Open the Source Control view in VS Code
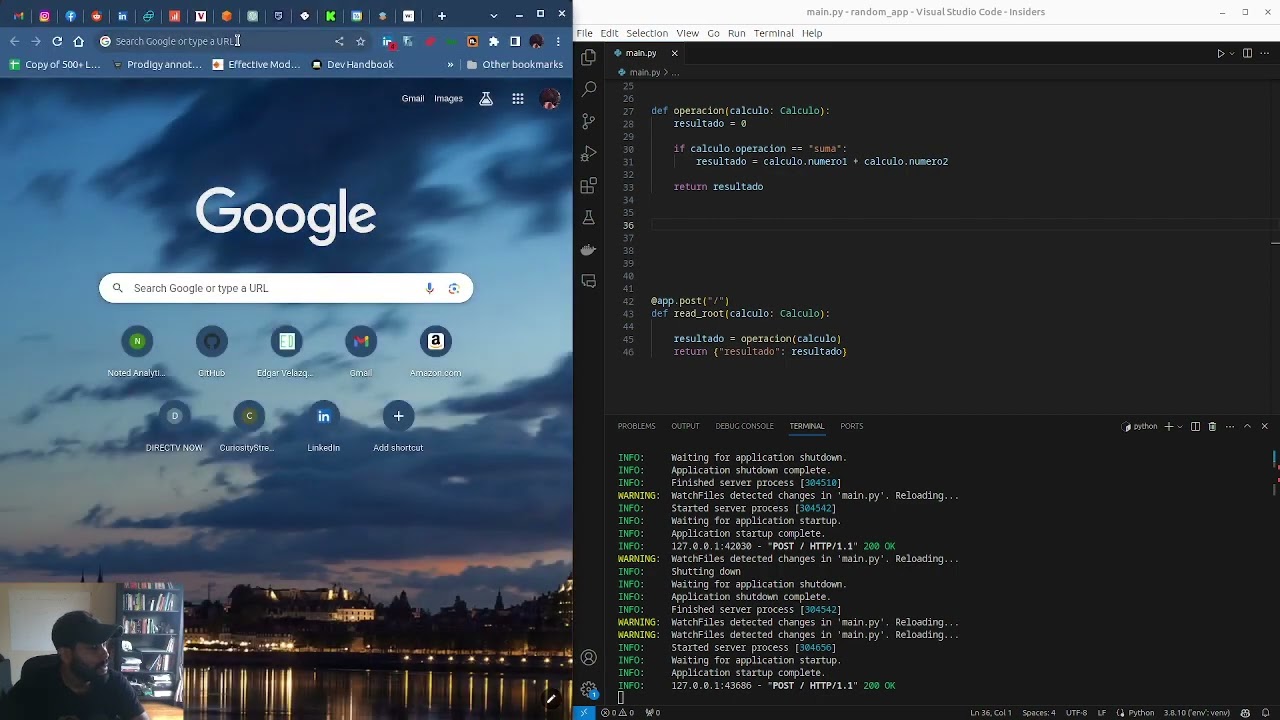 [x=589, y=121]
